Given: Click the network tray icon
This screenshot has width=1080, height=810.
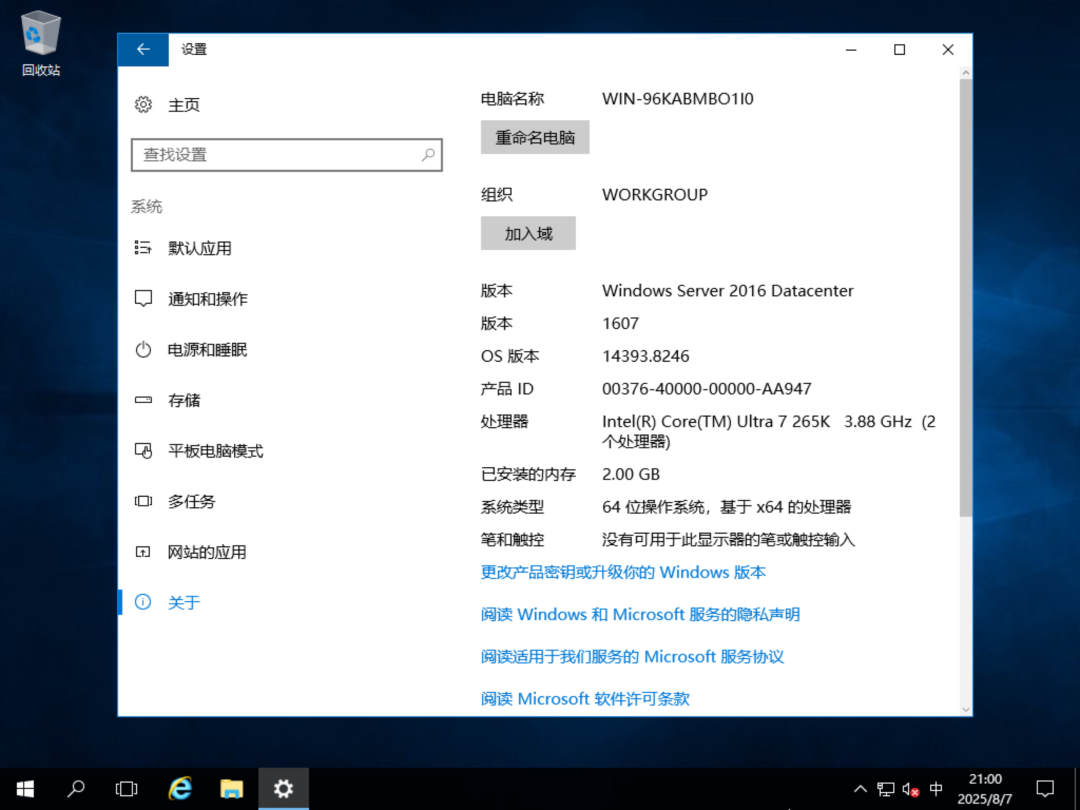Looking at the screenshot, I should tap(885, 789).
